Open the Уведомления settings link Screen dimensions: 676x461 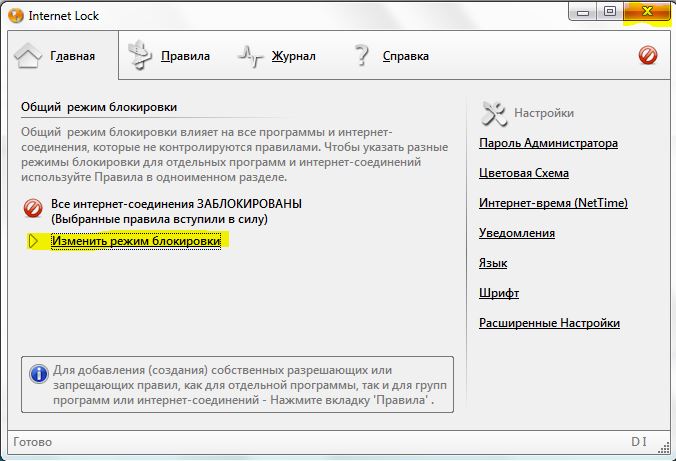tap(517, 233)
